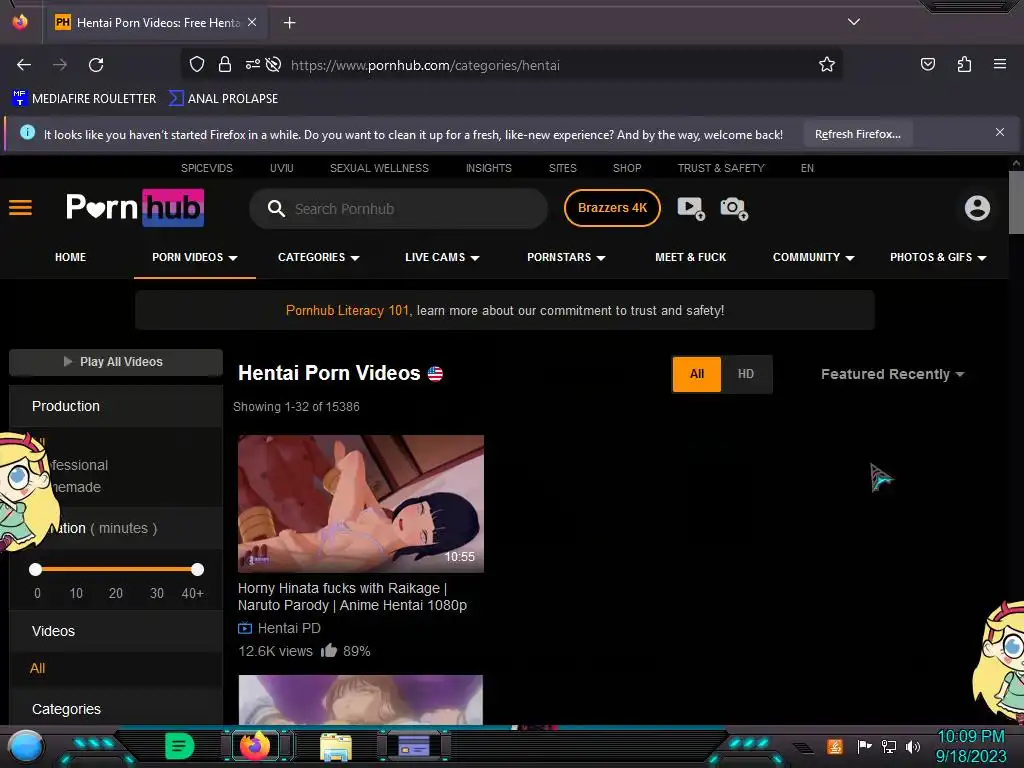Open the Firefox application hamburger menu
Screen dimensions: 1024x768
coord(999,64)
